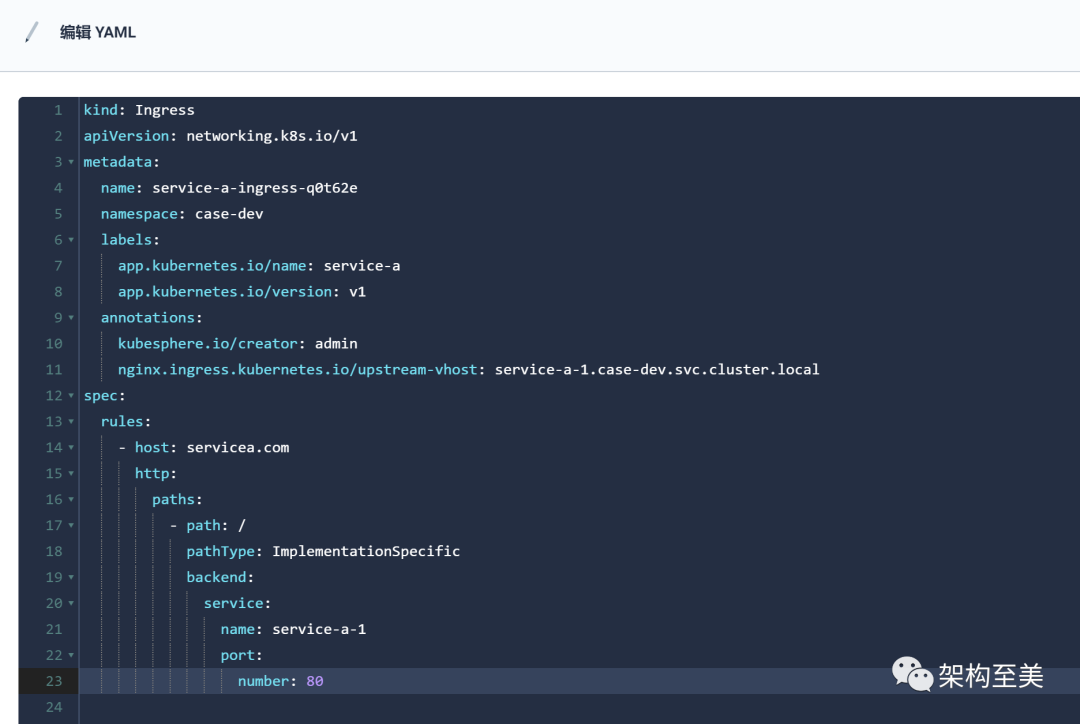Click 'kubesphere.io/creator' annotation key
Viewport: 1080px width, 724px height.
(208, 344)
